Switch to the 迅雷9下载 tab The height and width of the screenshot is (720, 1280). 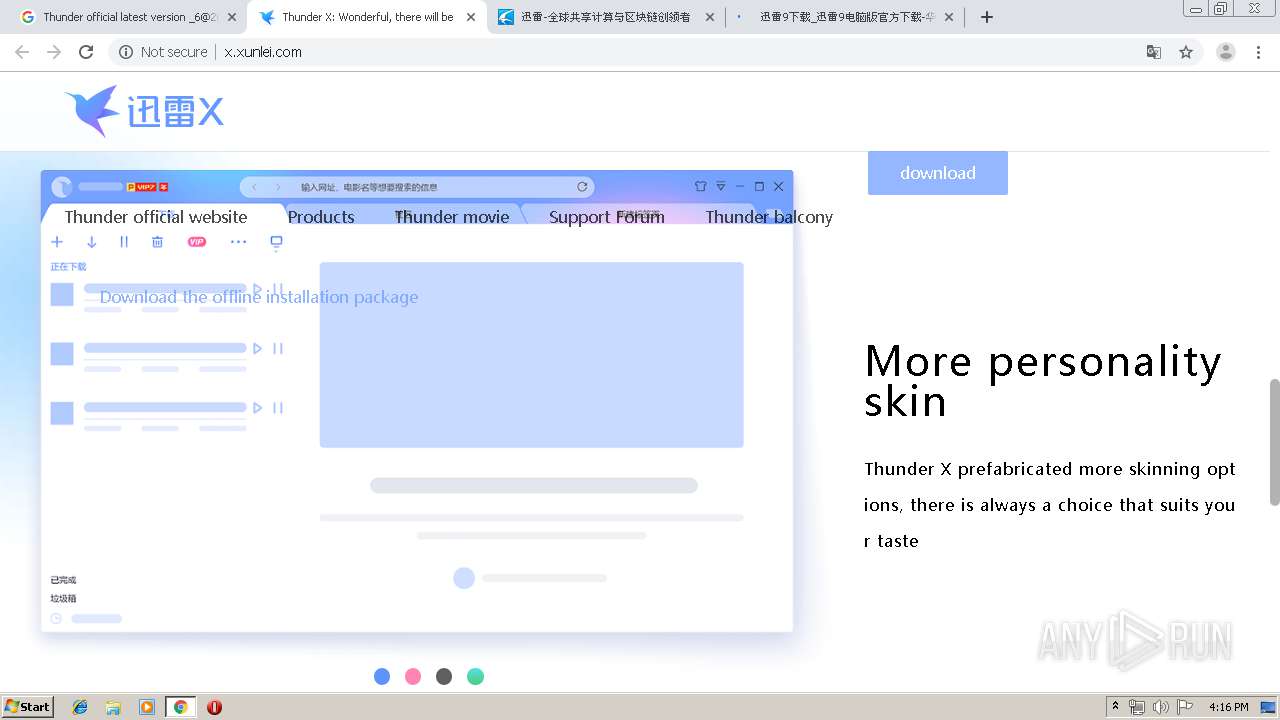tap(843, 17)
